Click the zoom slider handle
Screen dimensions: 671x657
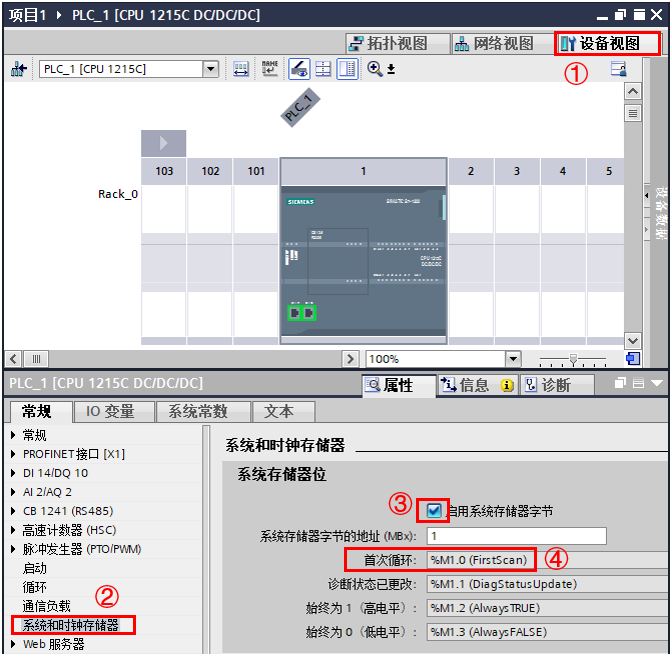pyautogui.click(x=573, y=359)
